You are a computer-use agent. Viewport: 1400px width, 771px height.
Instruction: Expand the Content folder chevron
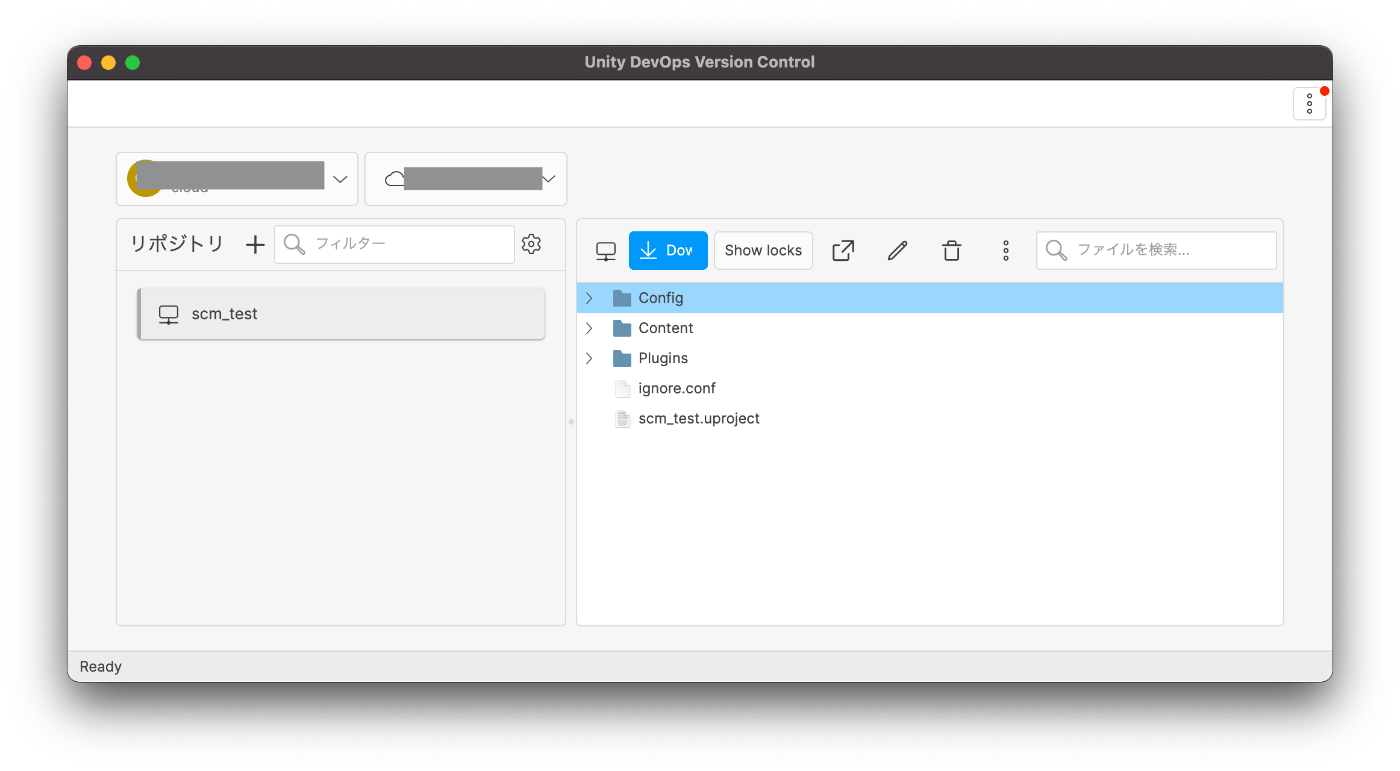point(589,328)
